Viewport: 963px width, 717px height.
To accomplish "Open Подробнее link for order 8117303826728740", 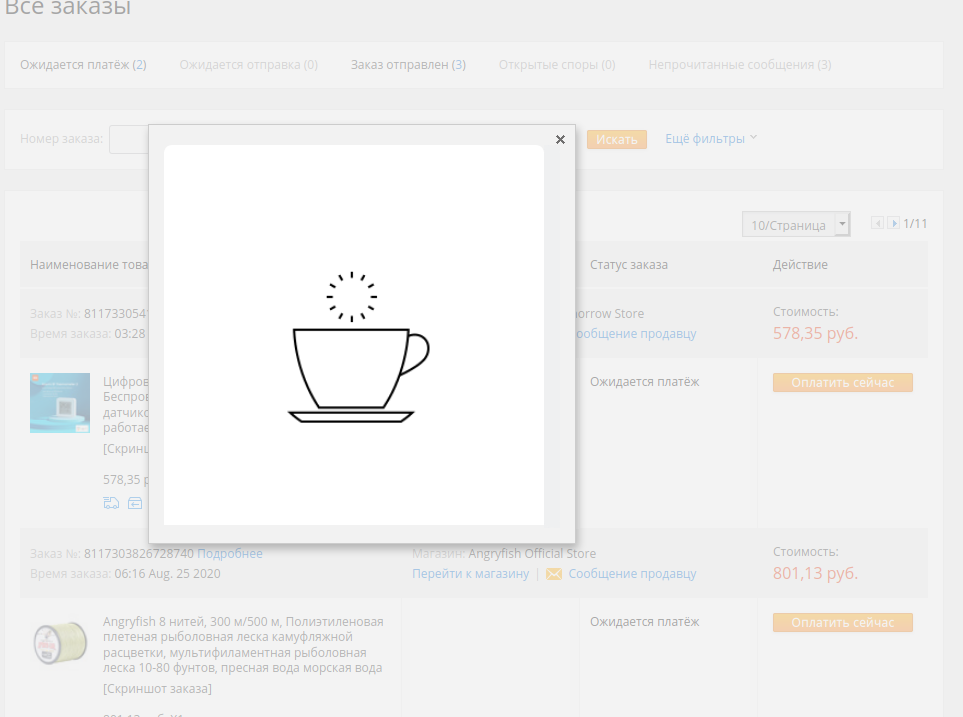I will (x=230, y=554).
